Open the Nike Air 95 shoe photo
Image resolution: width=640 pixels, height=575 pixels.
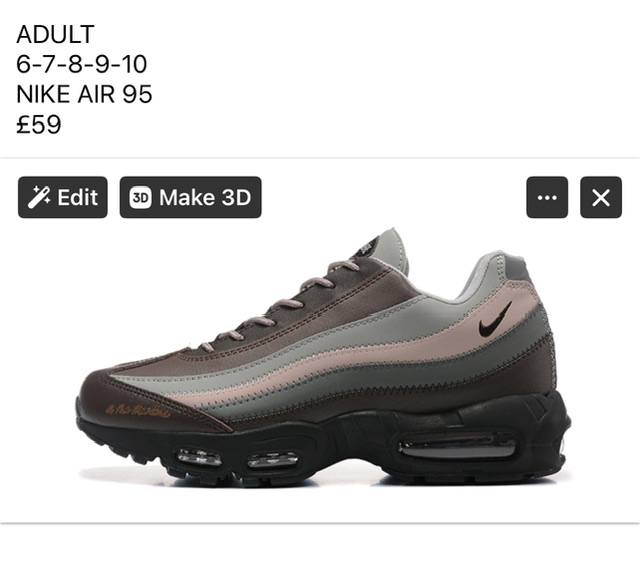(323, 357)
